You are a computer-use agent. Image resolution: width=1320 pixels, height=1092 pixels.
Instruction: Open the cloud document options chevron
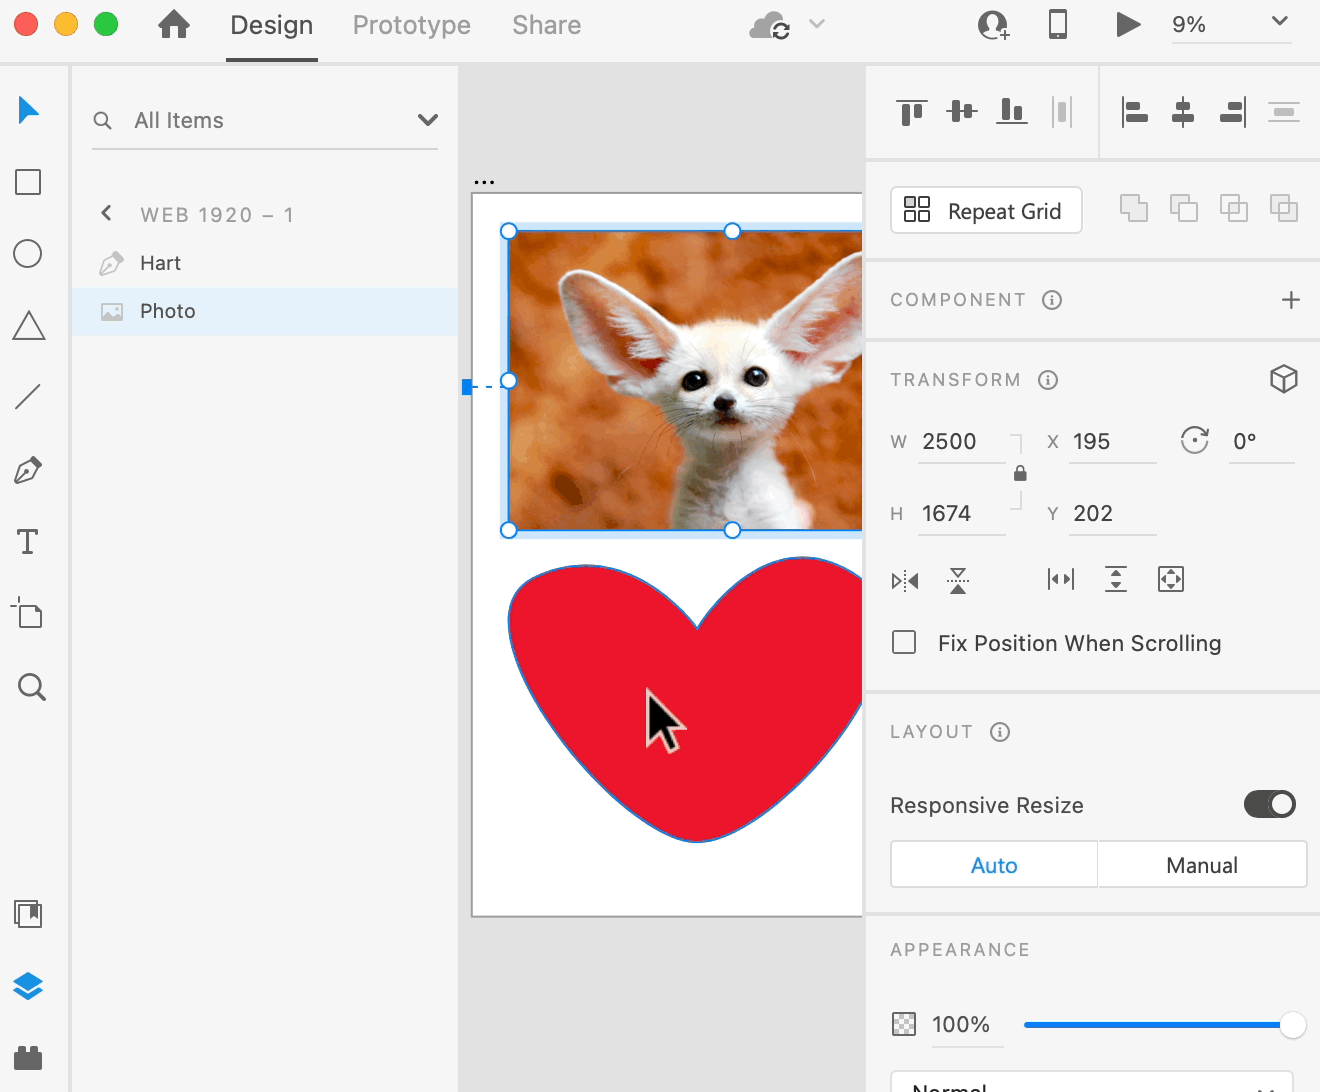[x=817, y=24]
